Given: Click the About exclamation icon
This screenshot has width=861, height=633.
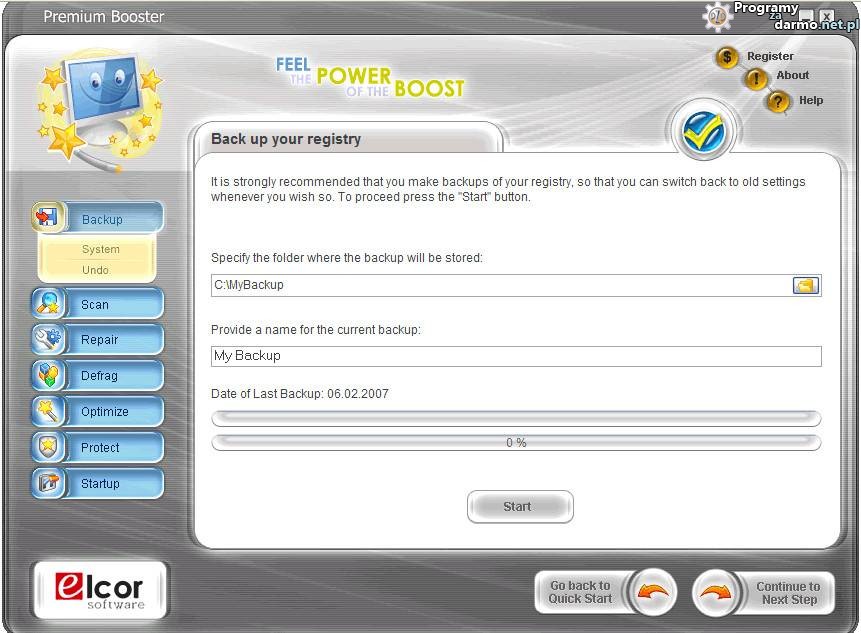Looking at the screenshot, I should click(757, 78).
